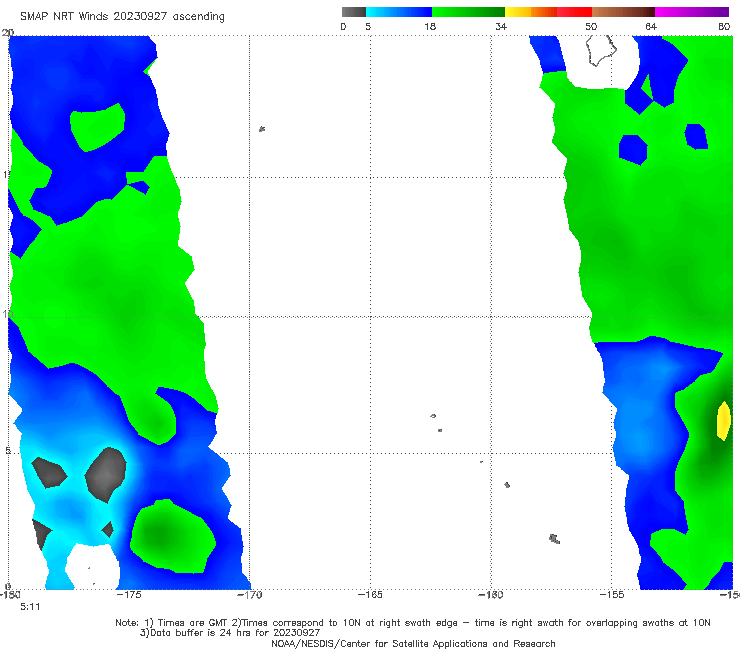Screen dimensions: 740x650
Task: Click the 'Data buffer is 24 hrs' note line
Action: point(230,633)
